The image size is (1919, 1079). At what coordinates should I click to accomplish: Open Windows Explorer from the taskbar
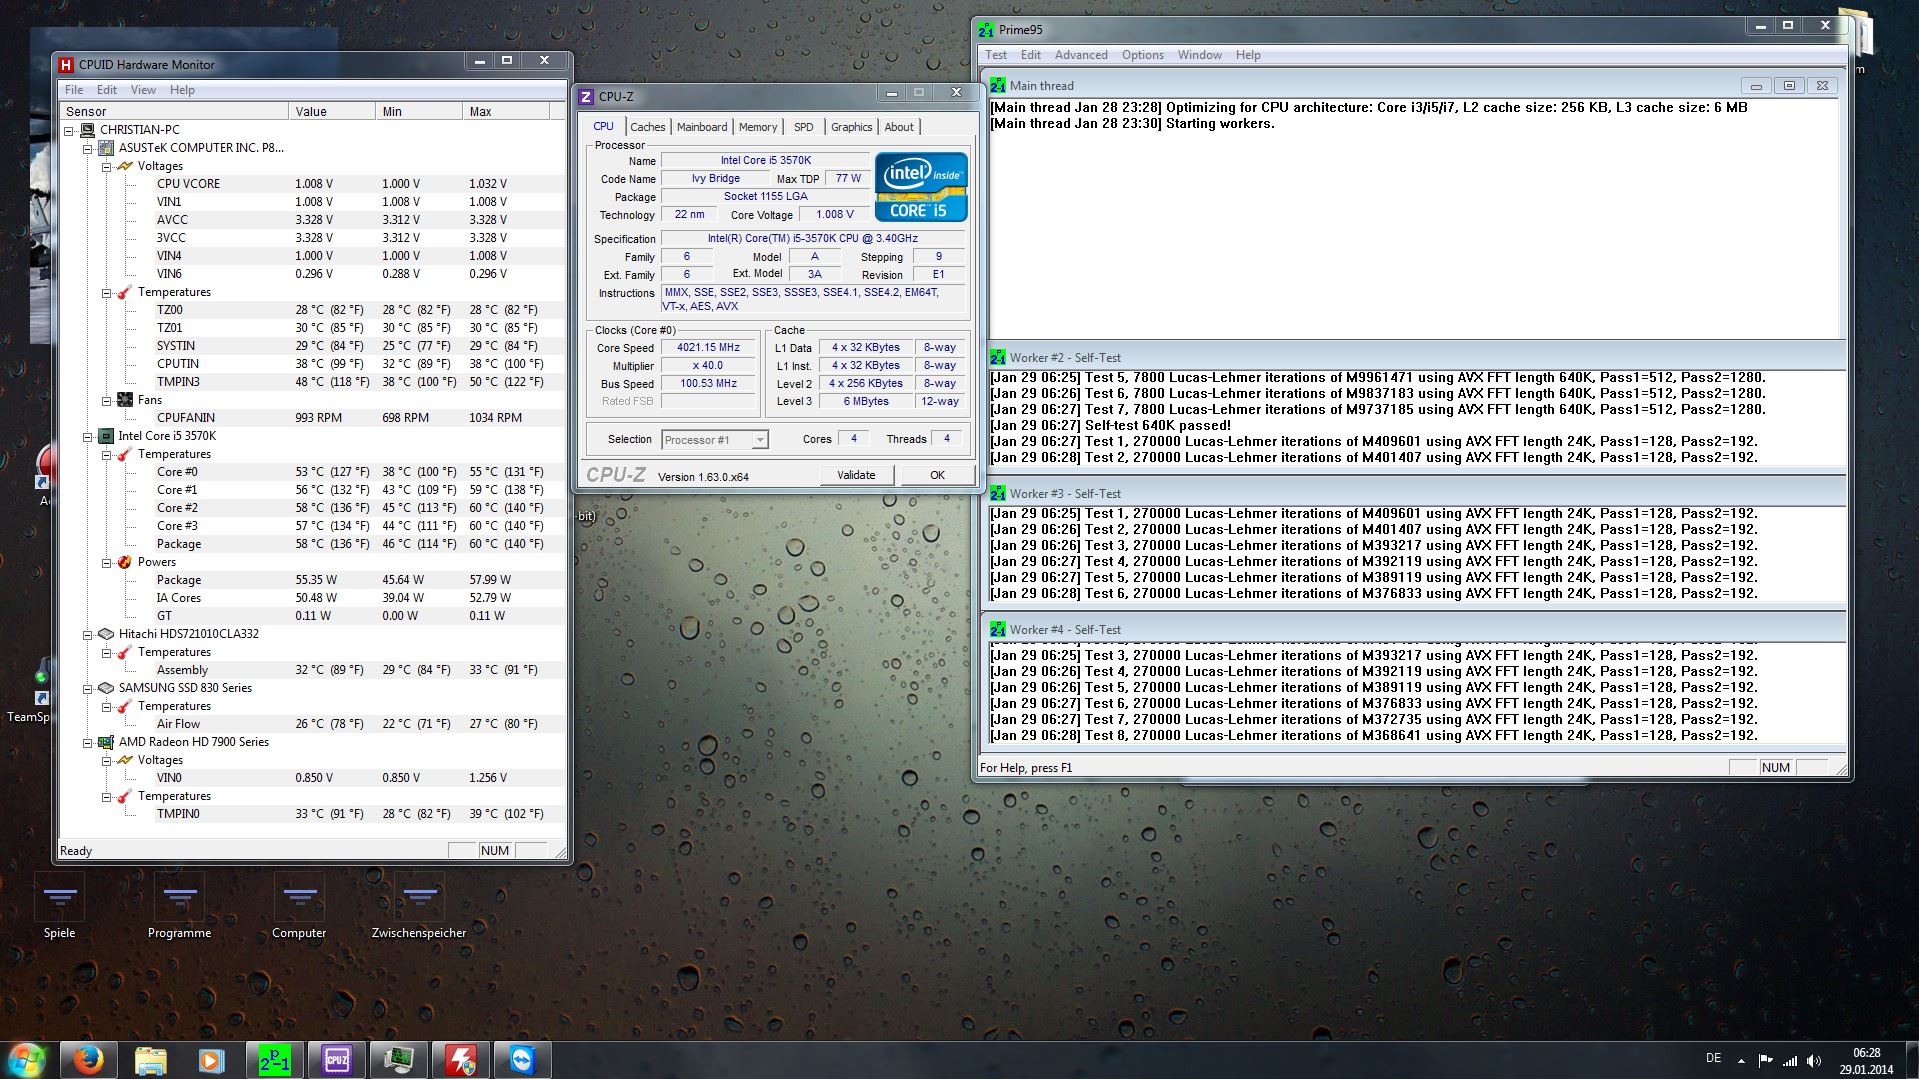click(150, 1060)
